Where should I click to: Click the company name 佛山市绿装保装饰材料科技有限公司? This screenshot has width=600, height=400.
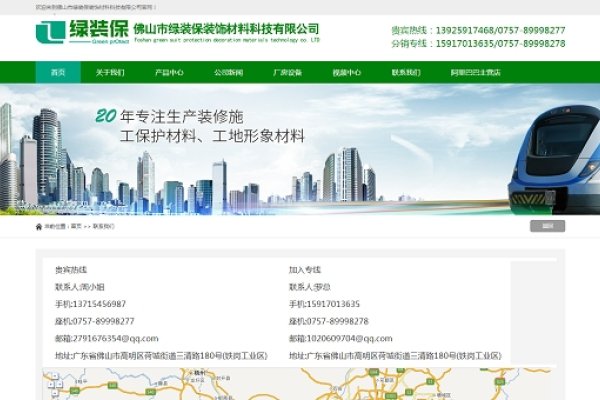(226, 29)
